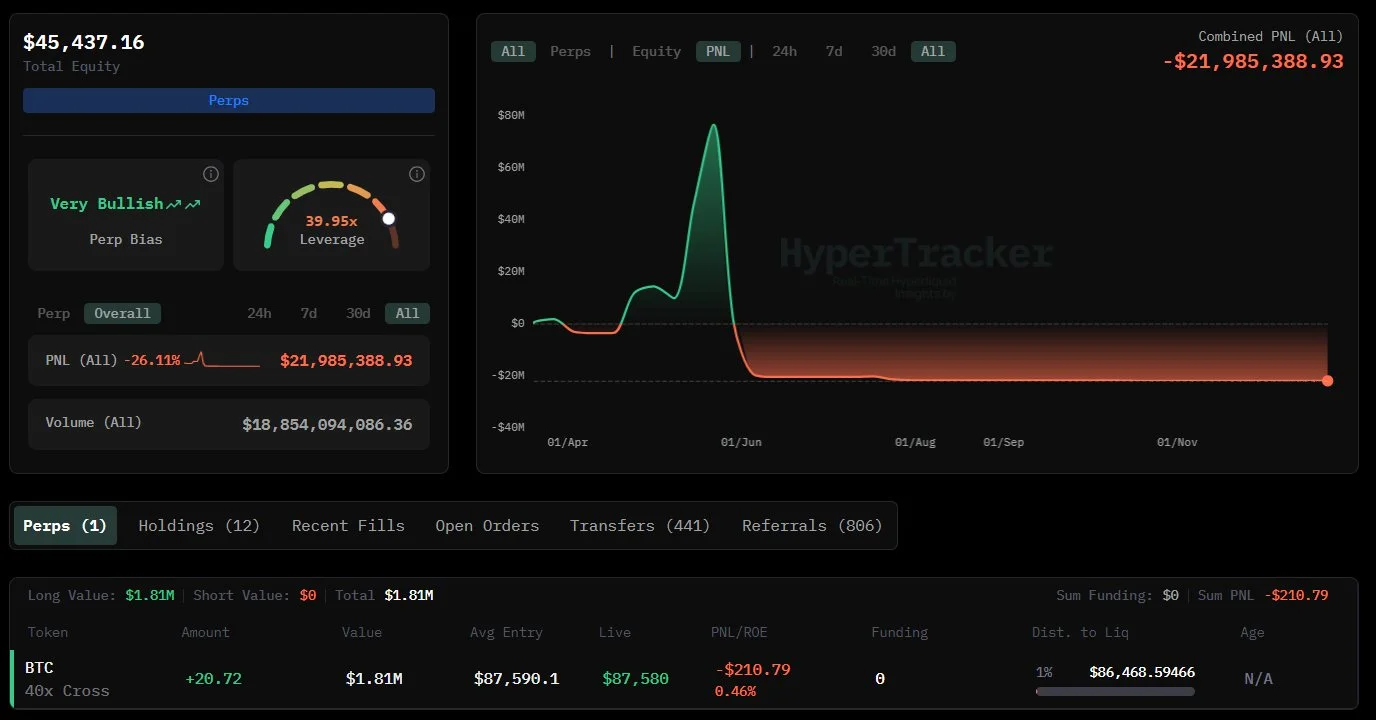Viewport: 1376px width, 720px height.
Task: Click the Very Bullish trend arrows icon
Action: 183,204
